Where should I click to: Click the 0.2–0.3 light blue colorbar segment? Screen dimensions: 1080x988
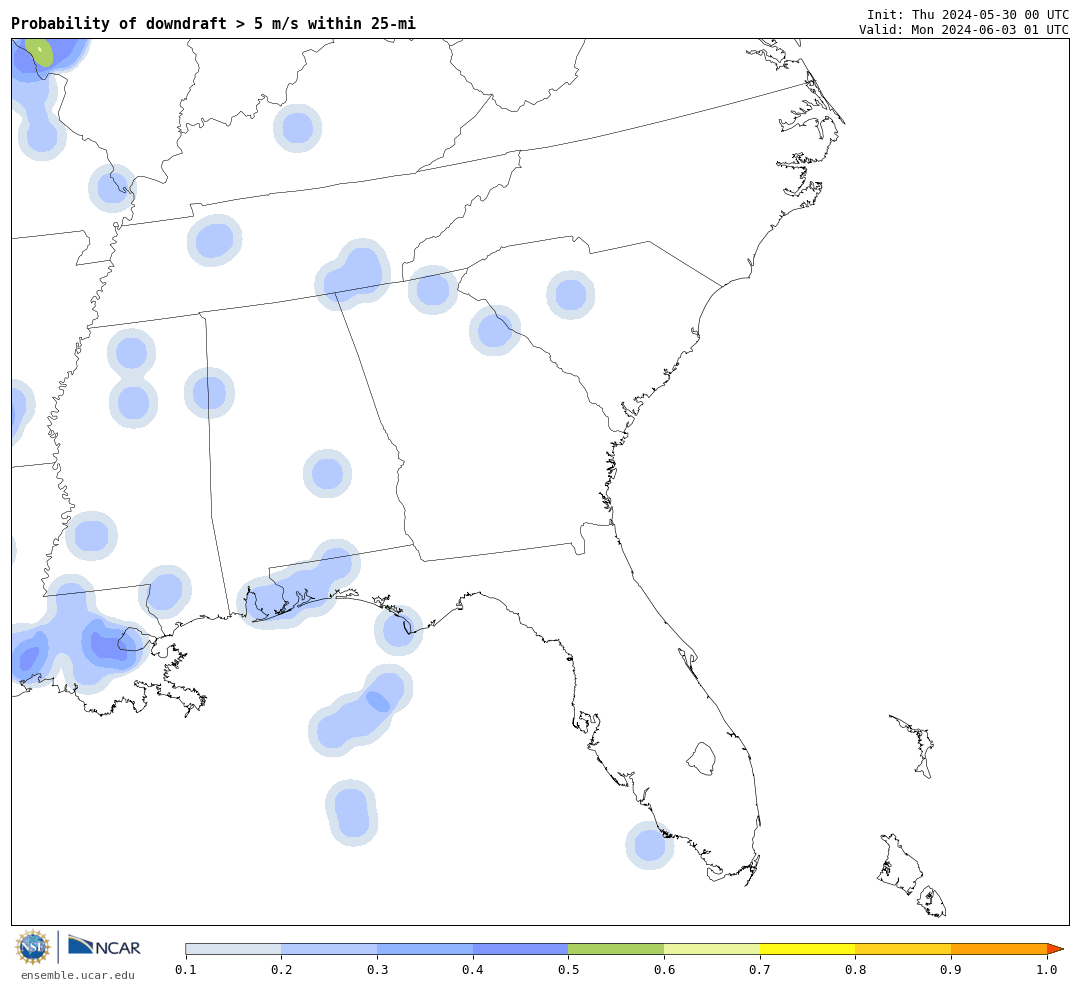[x=329, y=949]
